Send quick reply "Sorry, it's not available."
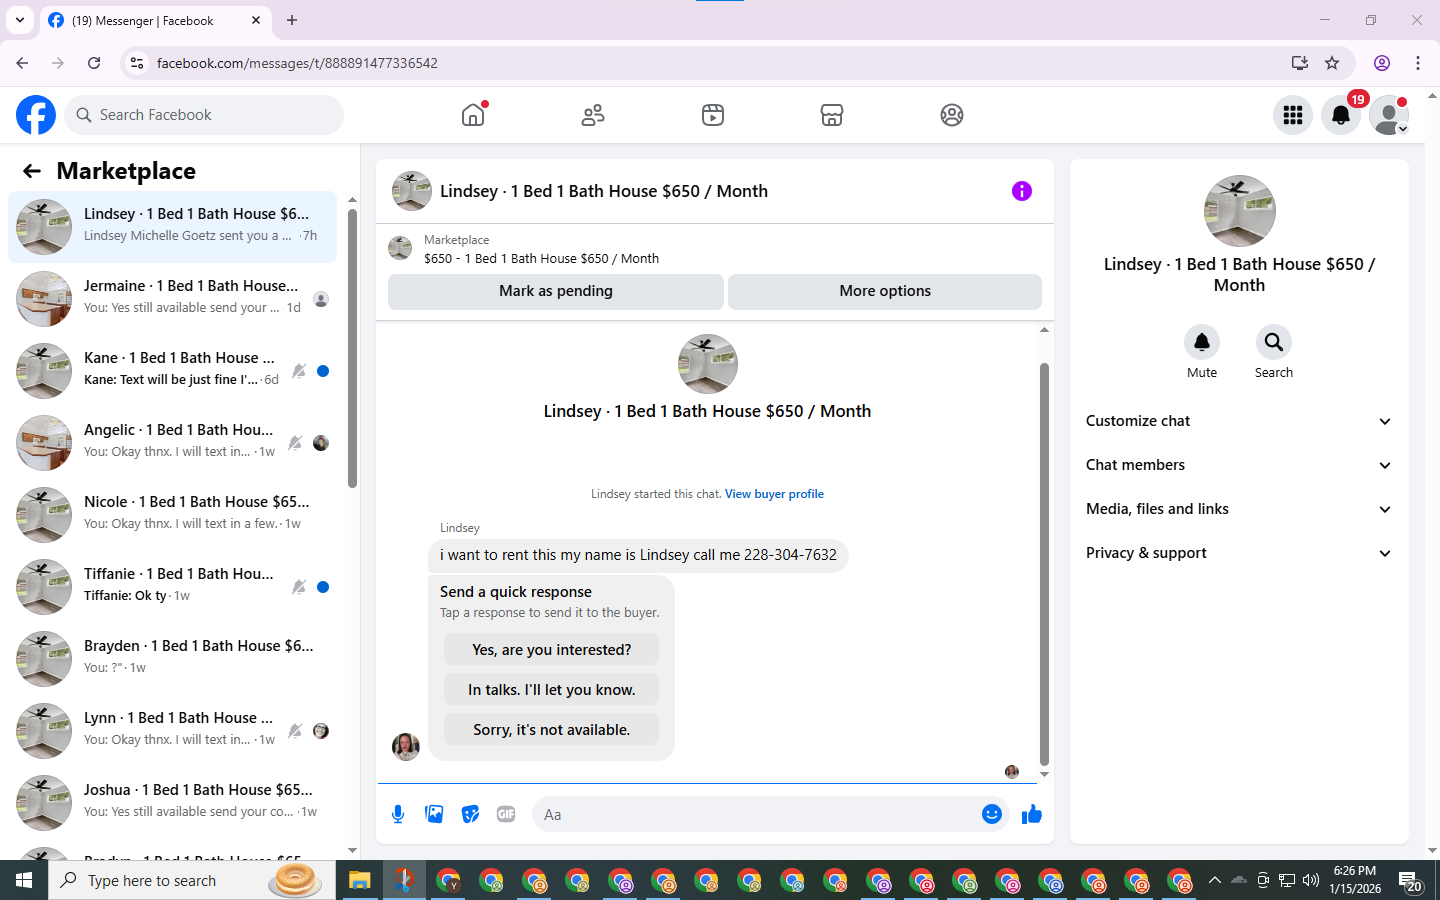 pyautogui.click(x=552, y=730)
